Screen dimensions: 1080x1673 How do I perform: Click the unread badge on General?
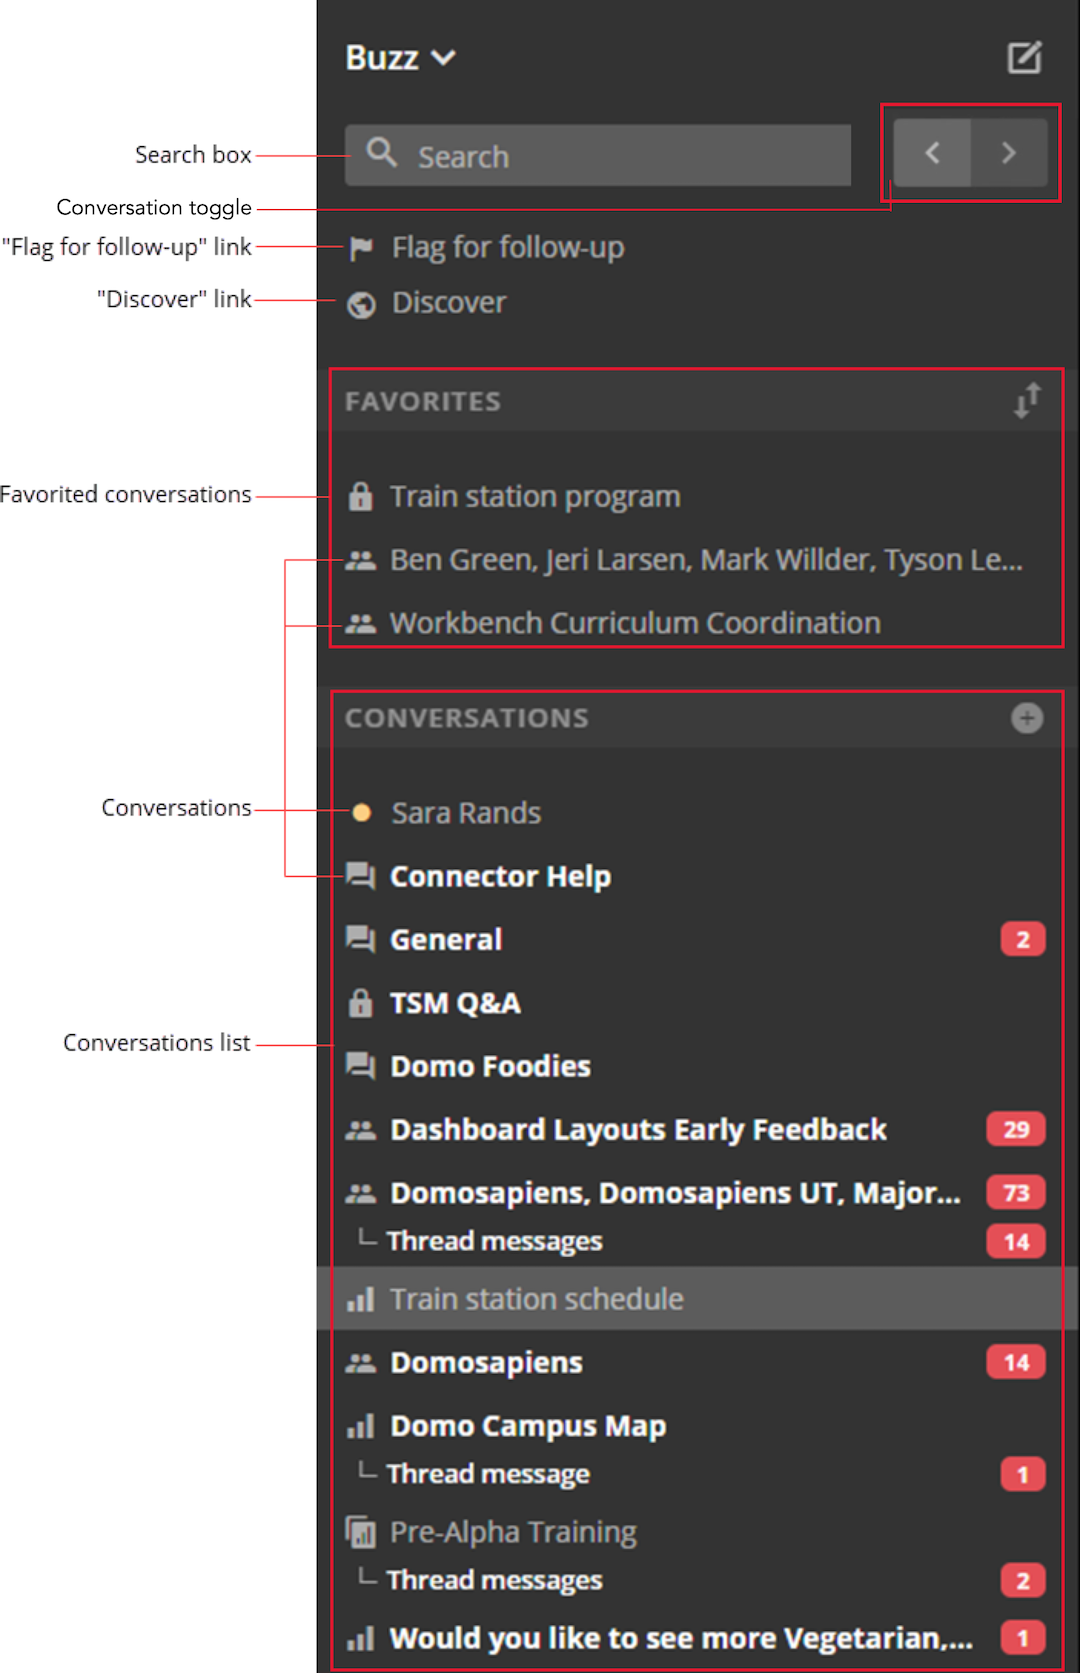pyautogui.click(x=1022, y=940)
